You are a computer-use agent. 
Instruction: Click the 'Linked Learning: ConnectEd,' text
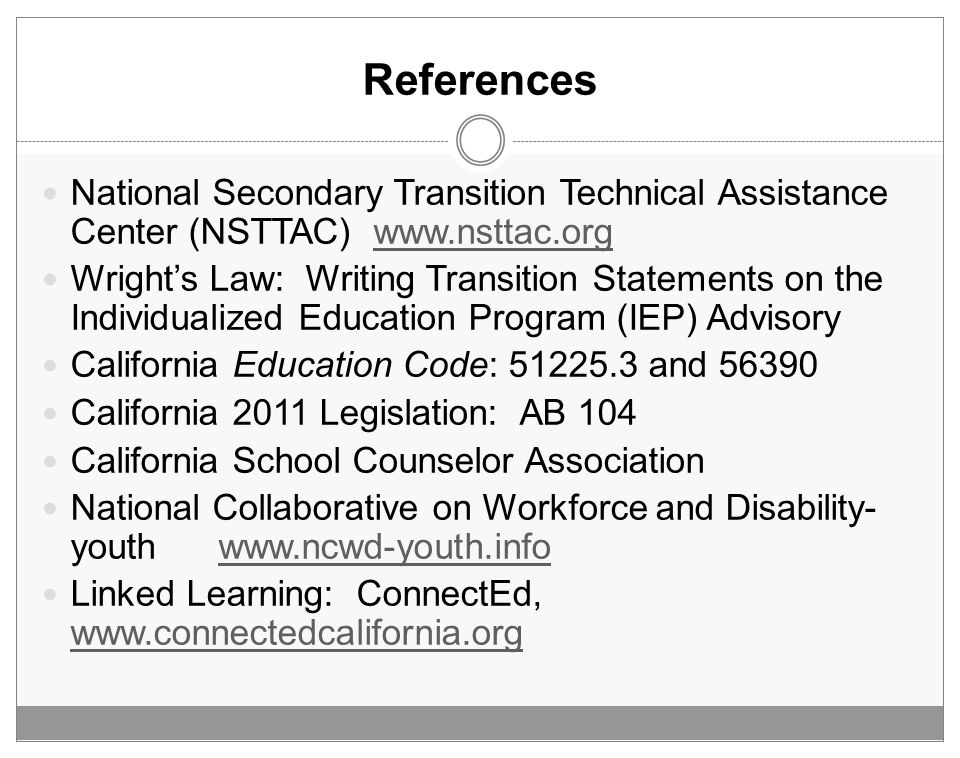coord(306,594)
